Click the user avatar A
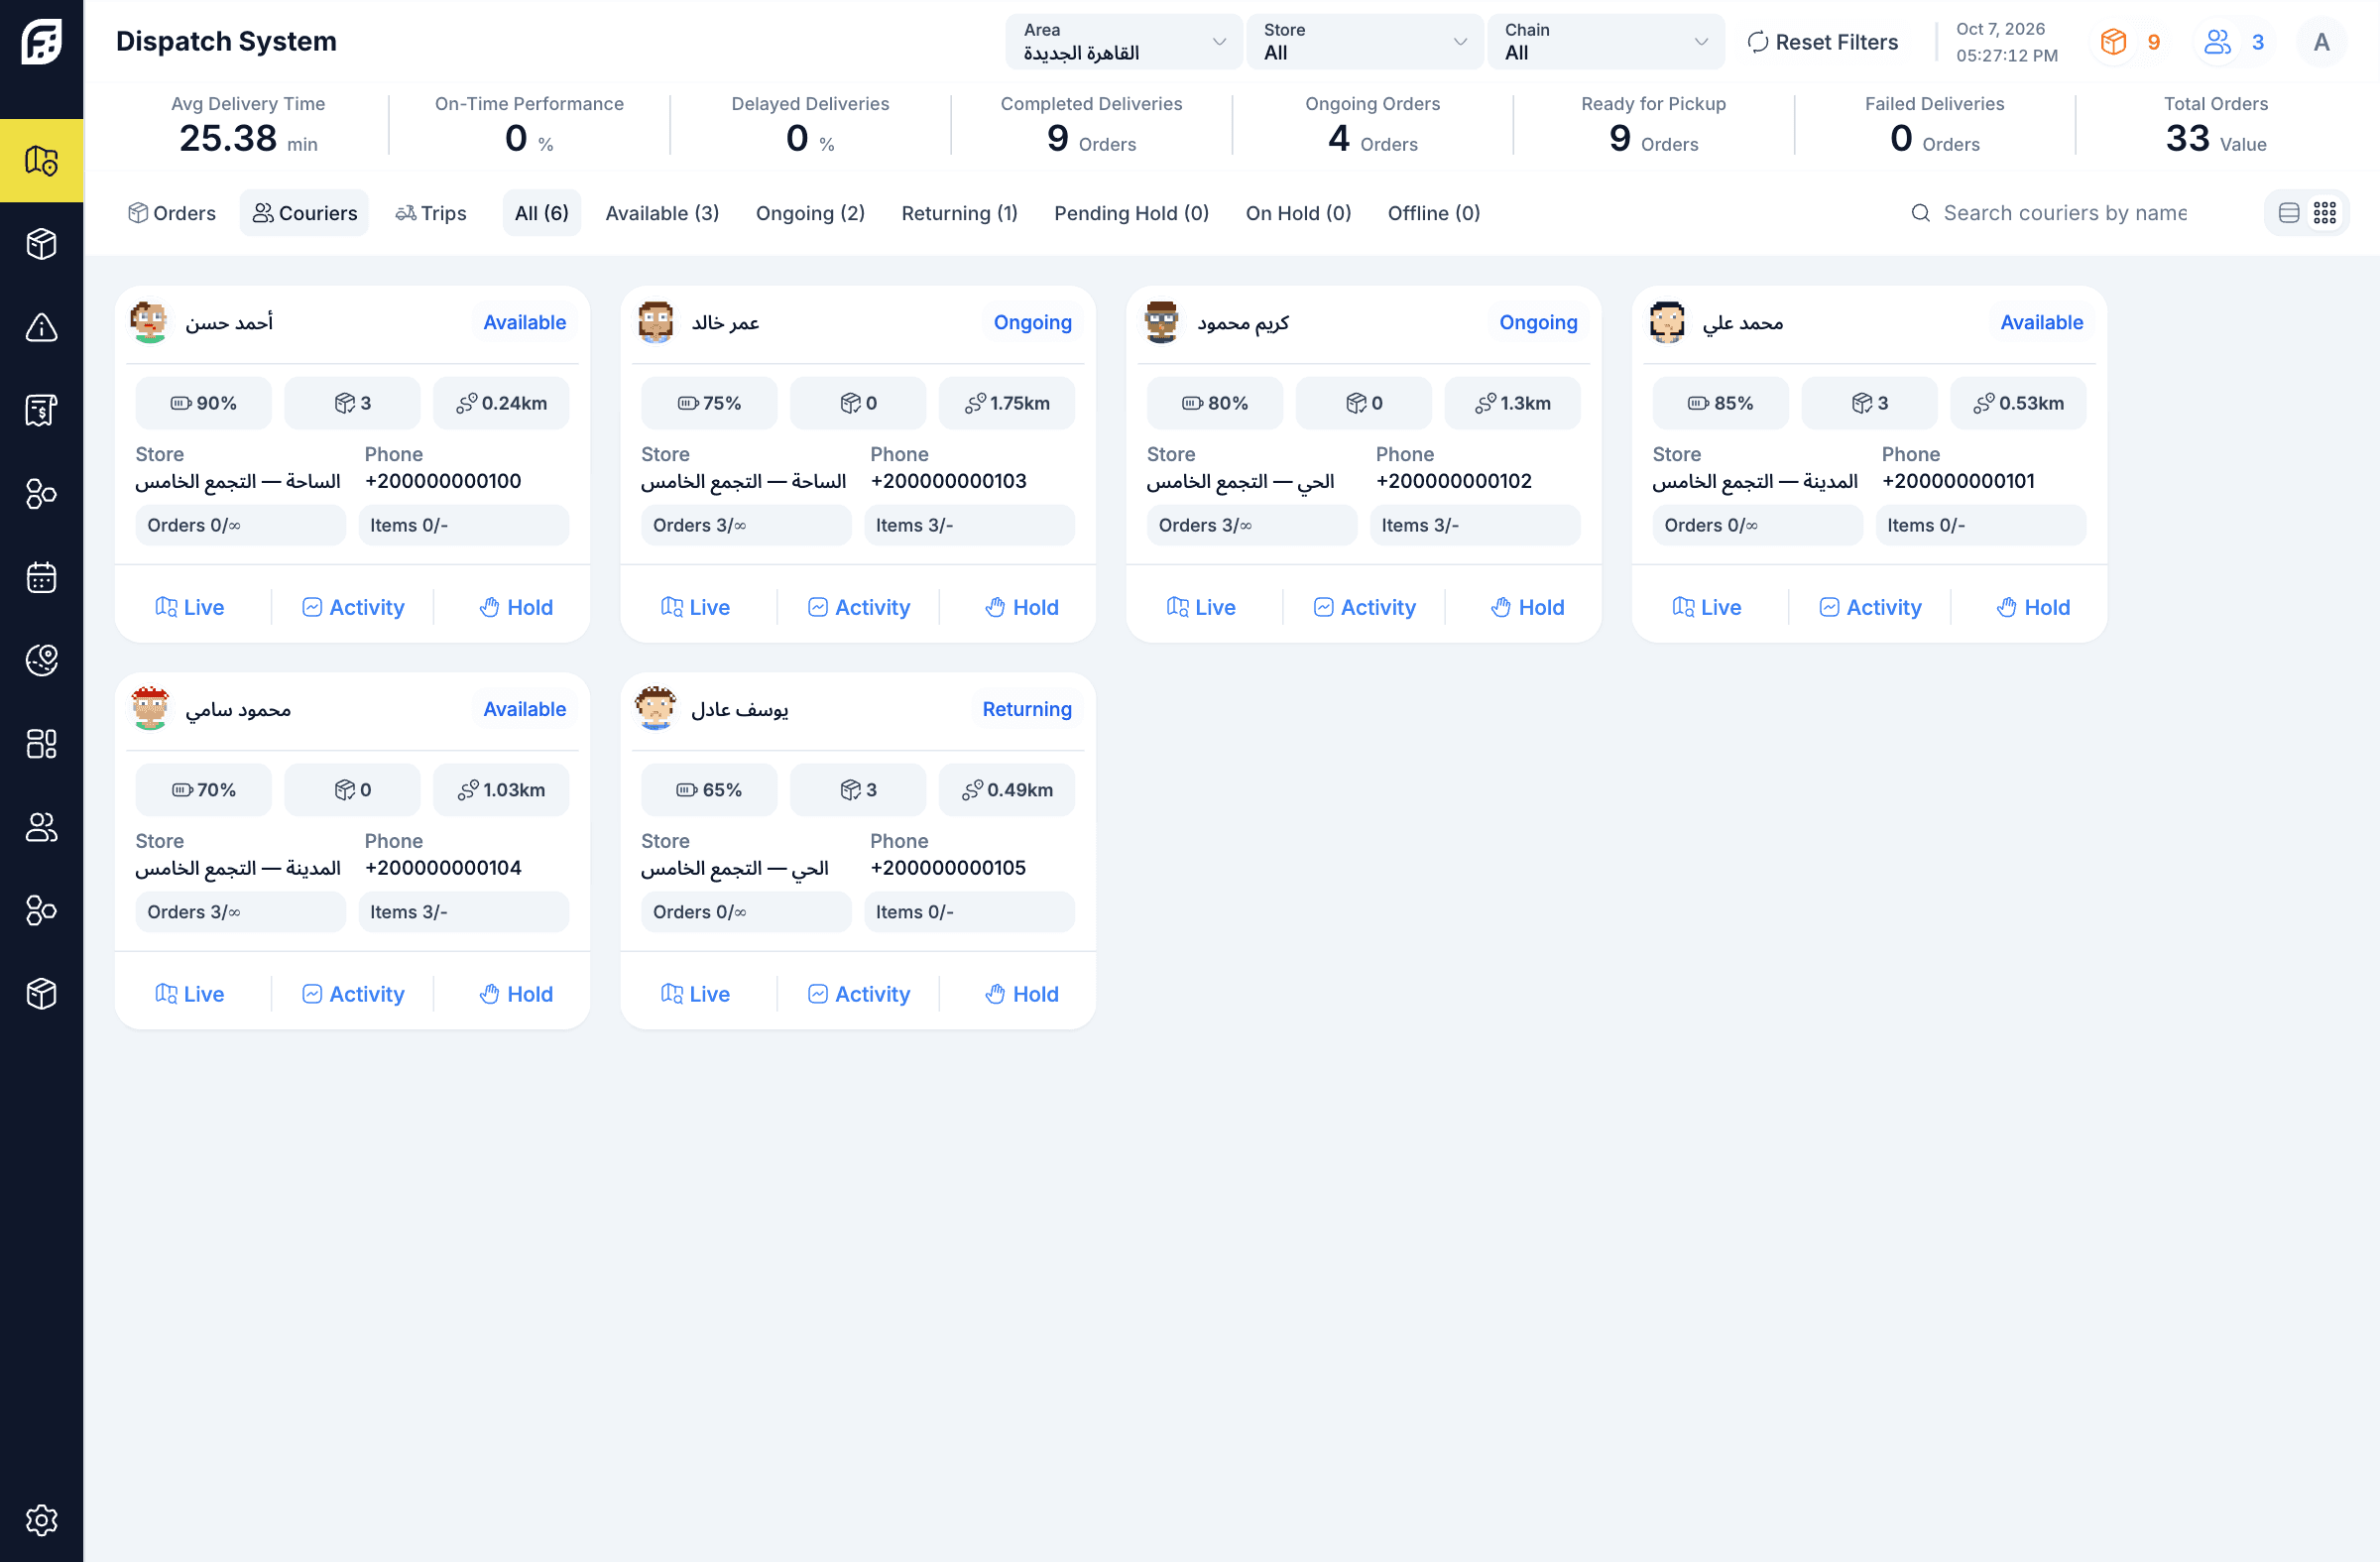The width and height of the screenshot is (2380, 1562). [2321, 42]
